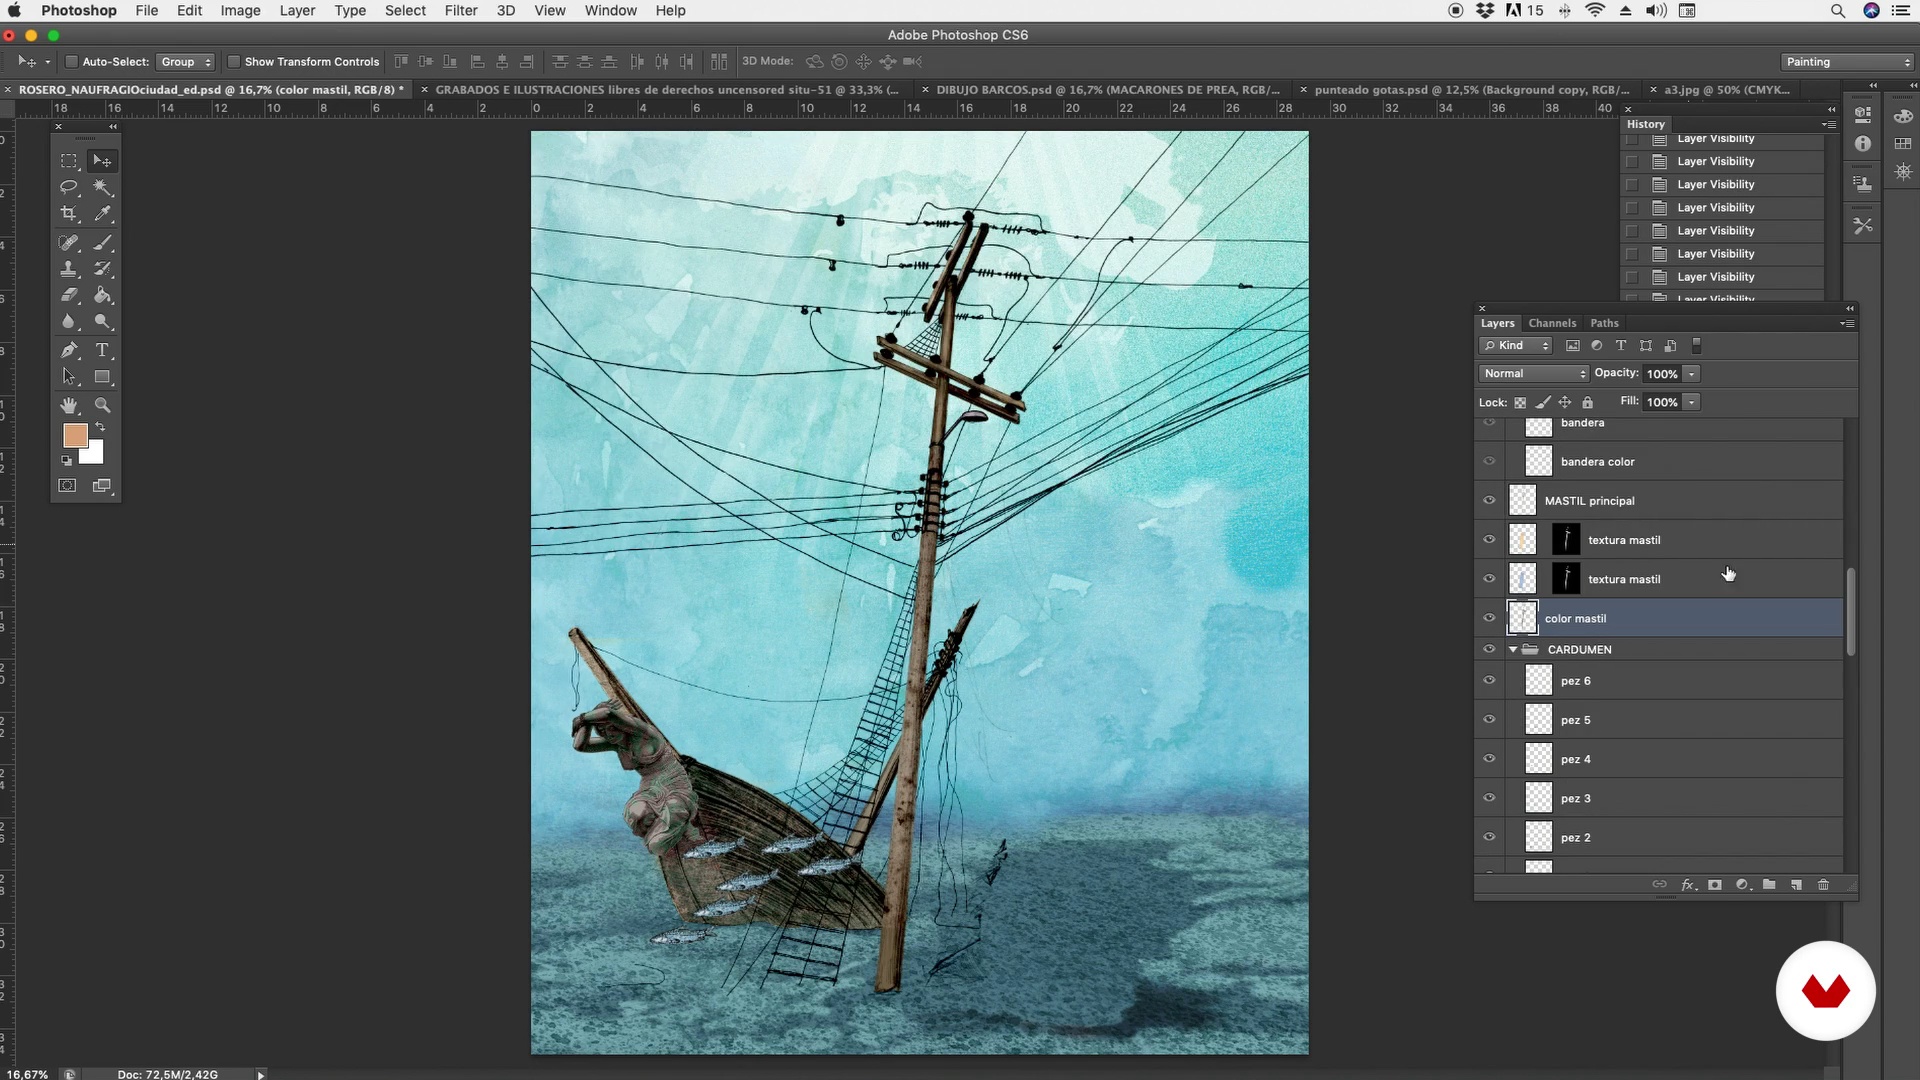Select the Paint Bucket tool
The width and height of the screenshot is (1920, 1080).
(x=102, y=296)
